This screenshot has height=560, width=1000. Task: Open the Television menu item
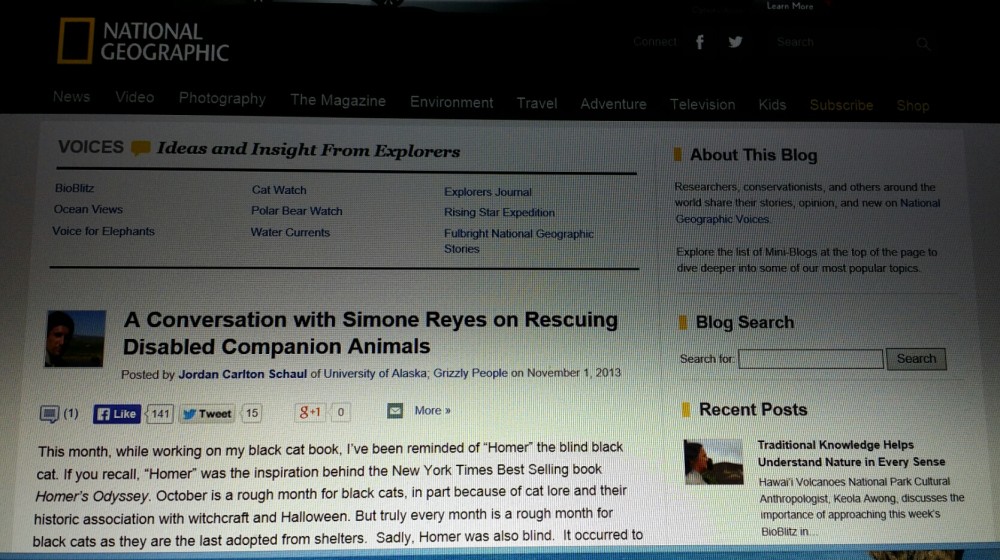click(x=702, y=105)
